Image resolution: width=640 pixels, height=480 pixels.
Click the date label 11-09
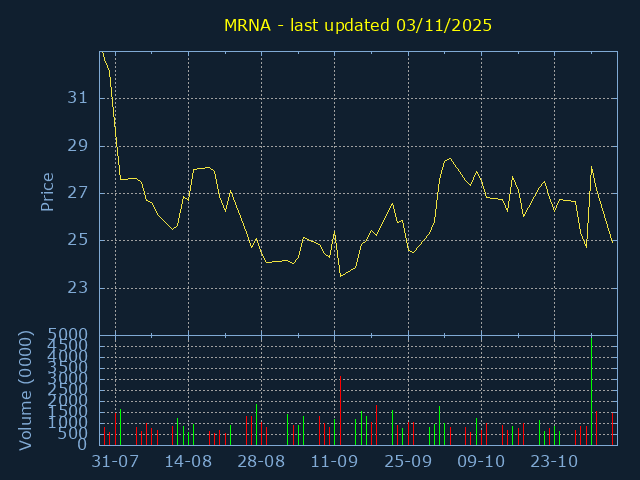[x=334, y=462]
